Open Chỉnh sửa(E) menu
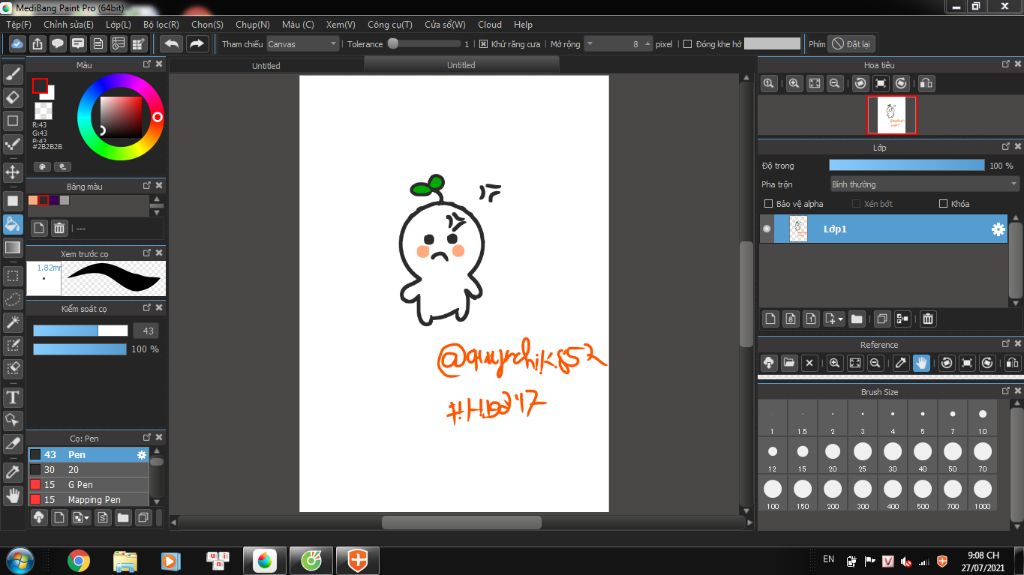Viewport: 1024px width, 575px height. (68, 24)
